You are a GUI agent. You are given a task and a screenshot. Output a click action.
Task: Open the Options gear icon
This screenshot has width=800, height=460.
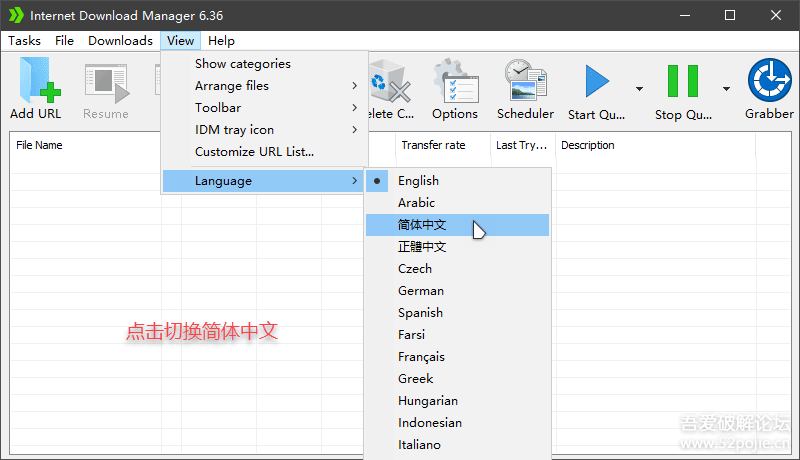pos(456,81)
